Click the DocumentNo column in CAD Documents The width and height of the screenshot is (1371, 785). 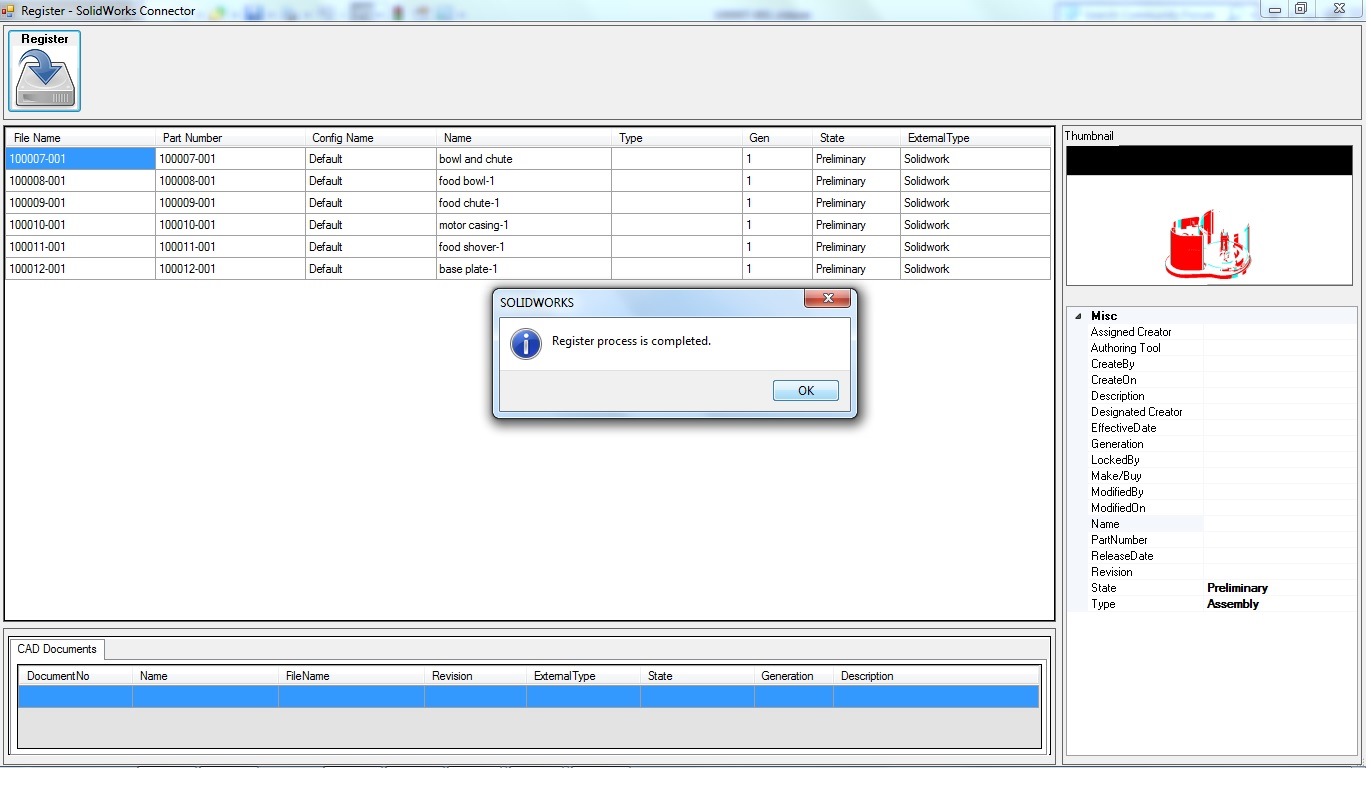tap(75, 676)
